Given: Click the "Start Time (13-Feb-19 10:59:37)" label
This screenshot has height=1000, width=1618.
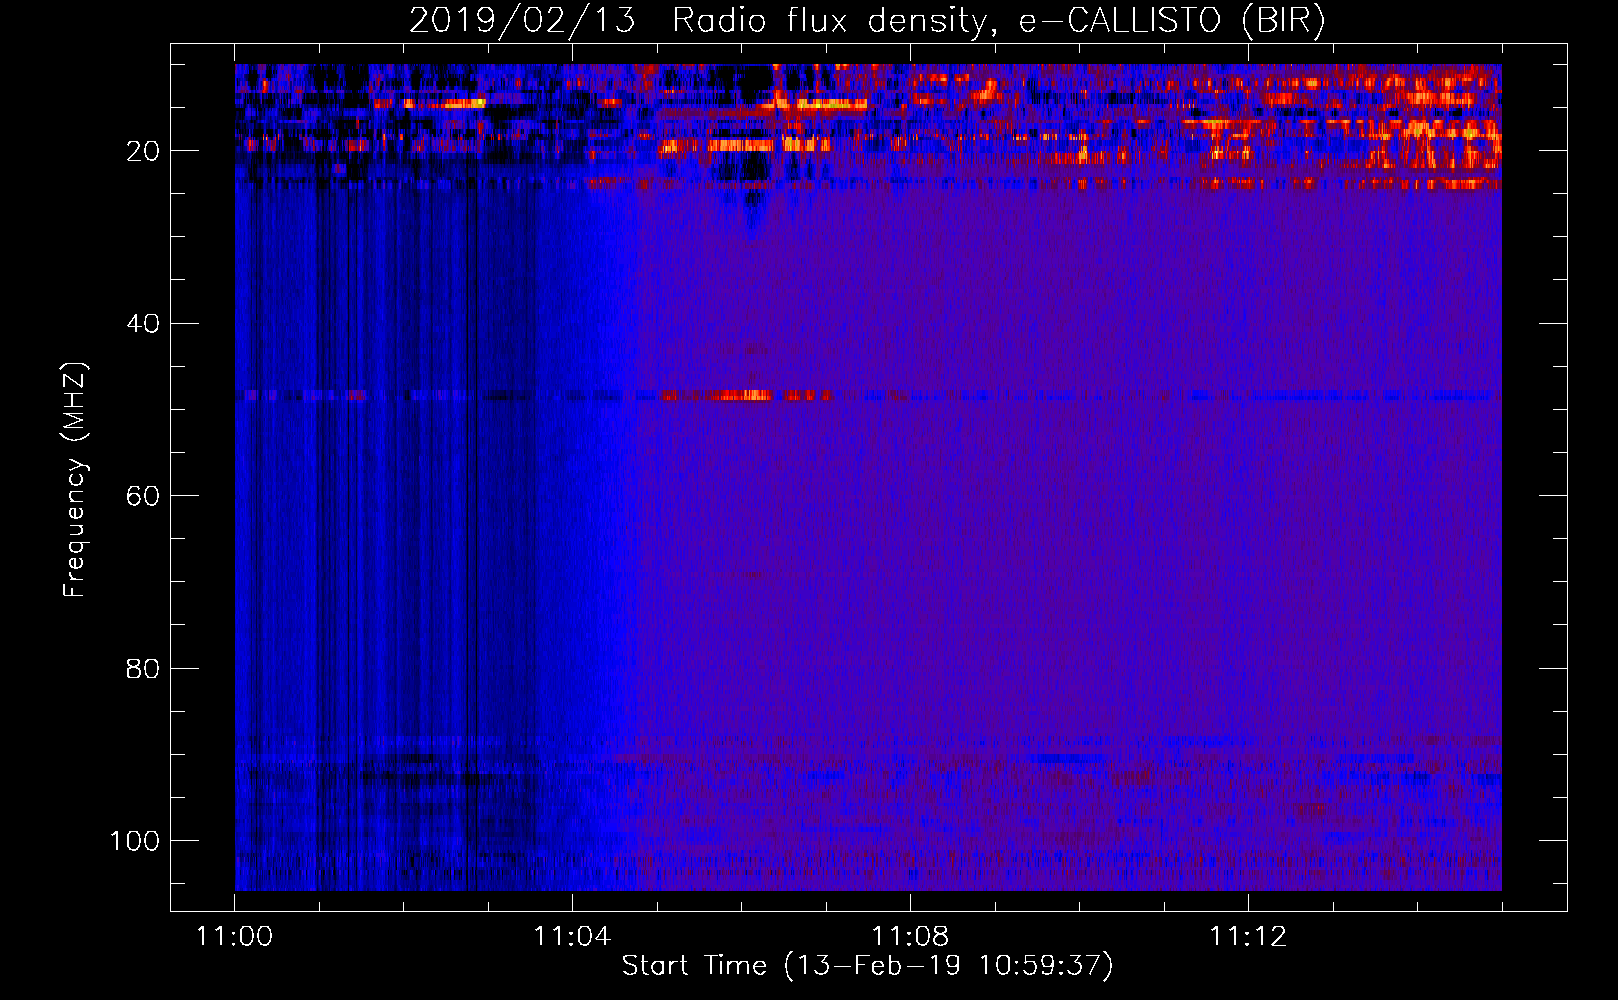Looking at the screenshot, I should click(867, 966).
